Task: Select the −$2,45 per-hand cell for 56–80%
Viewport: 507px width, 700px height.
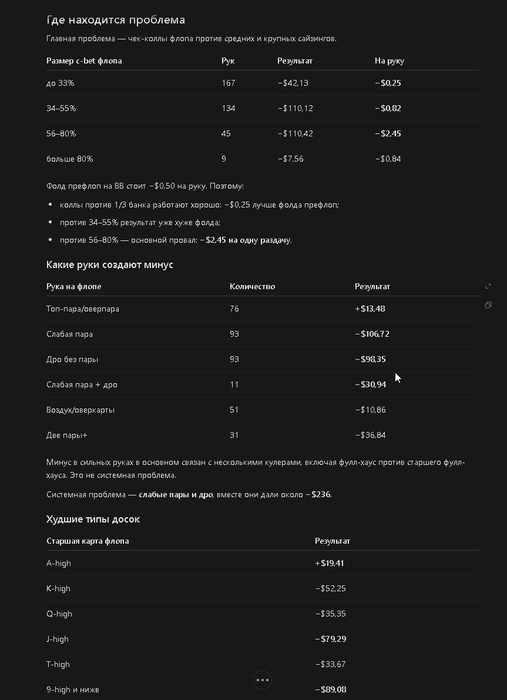Action: [387, 133]
